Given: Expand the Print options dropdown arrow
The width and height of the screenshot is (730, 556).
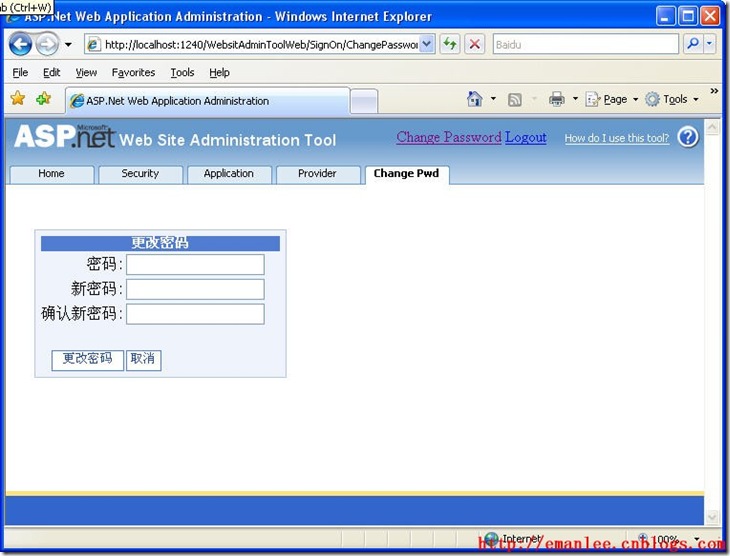Looking at the screenshot, I should click(x=575, y=99).
